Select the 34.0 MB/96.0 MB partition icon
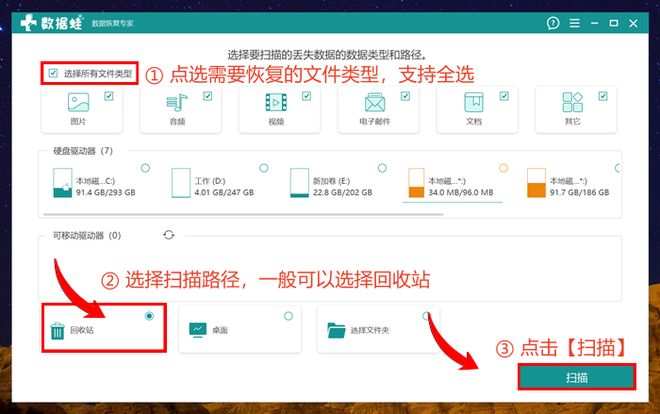Screen dimensions: 660x414 click(x=417, y=183)
